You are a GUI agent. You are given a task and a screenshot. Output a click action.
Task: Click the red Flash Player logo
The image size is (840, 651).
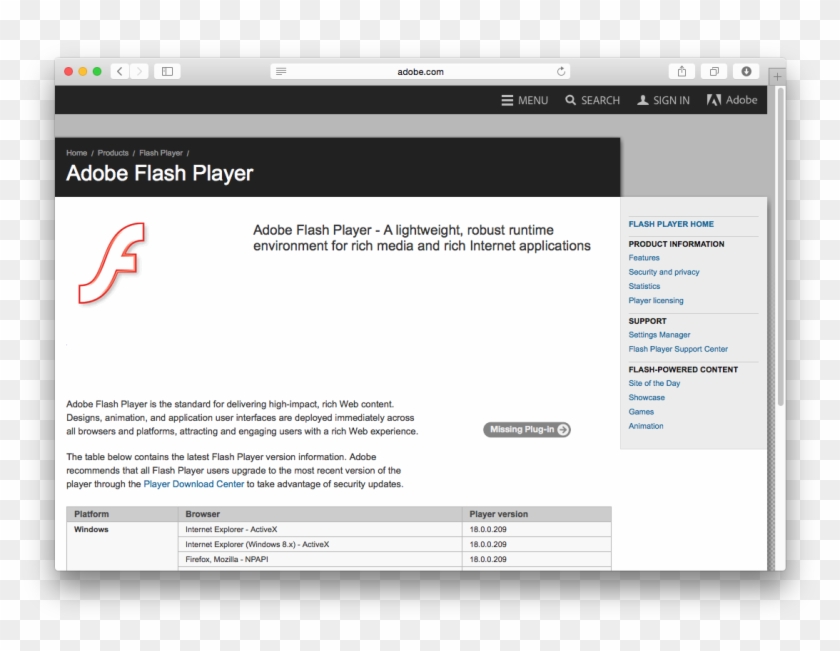(x=112, y=263)
